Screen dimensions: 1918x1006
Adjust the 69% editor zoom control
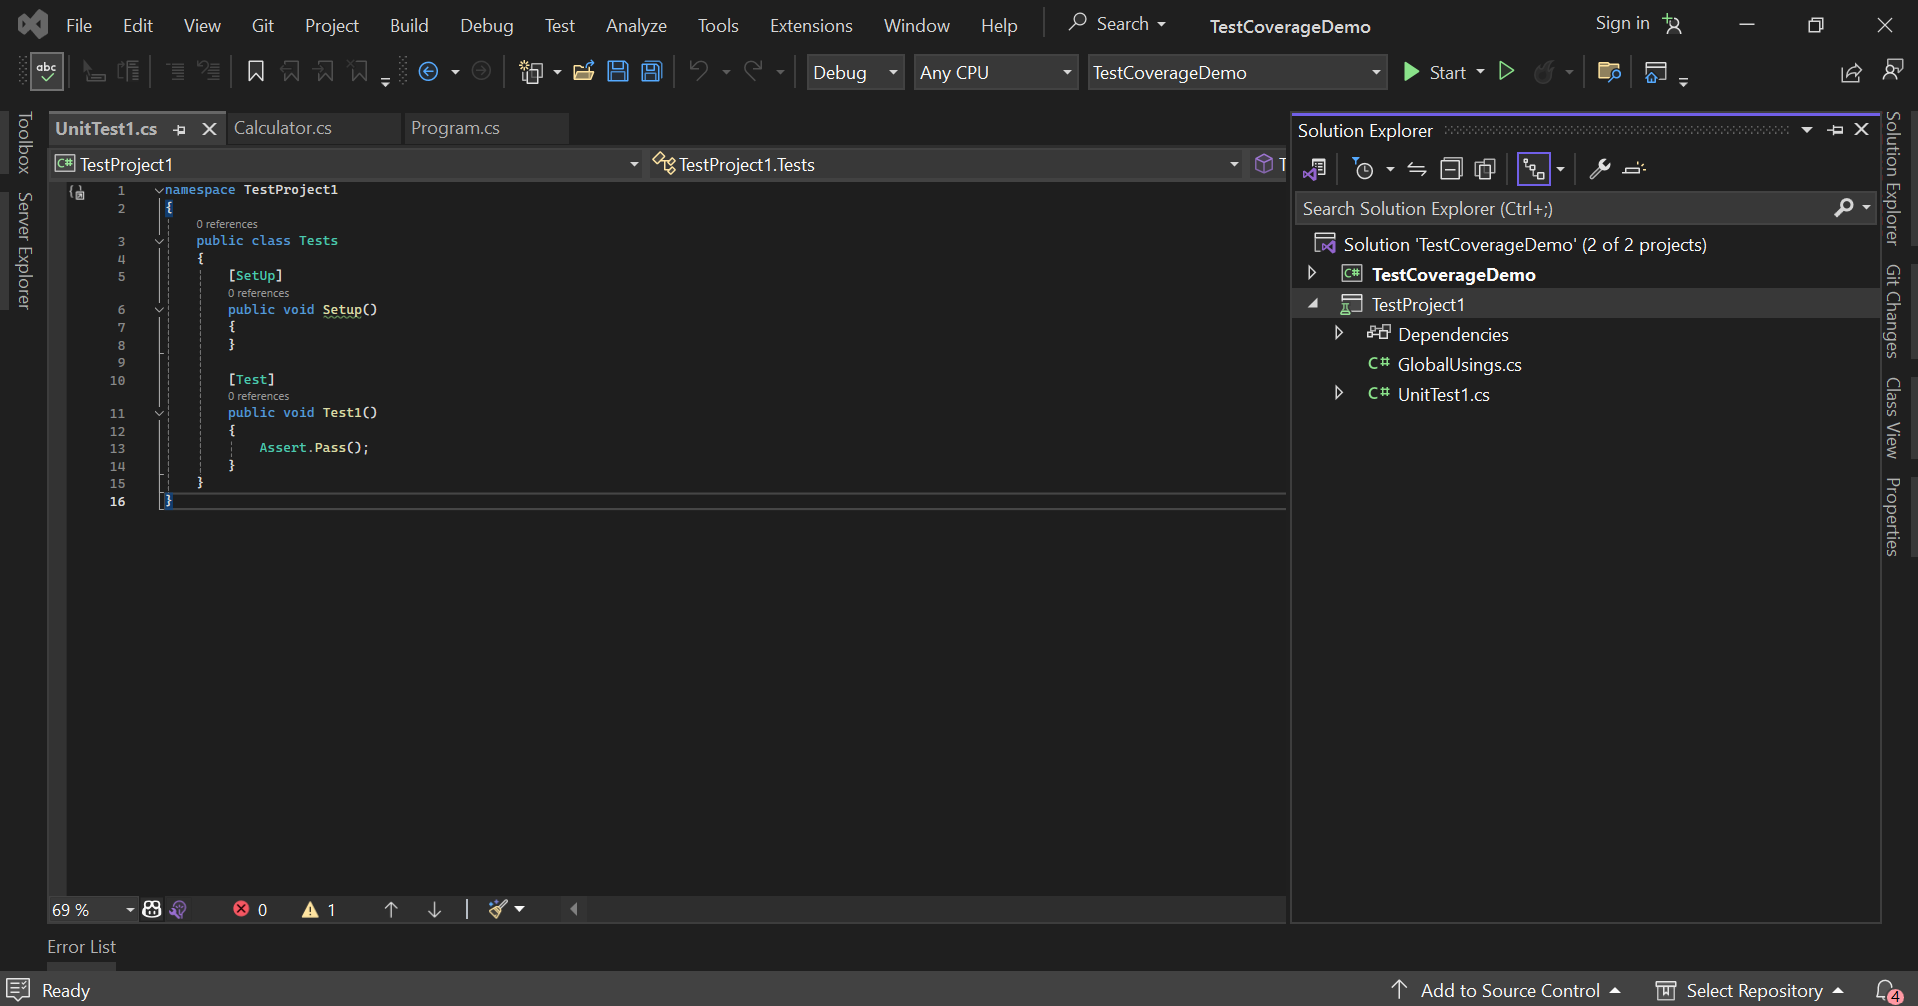tap(88, 908)
